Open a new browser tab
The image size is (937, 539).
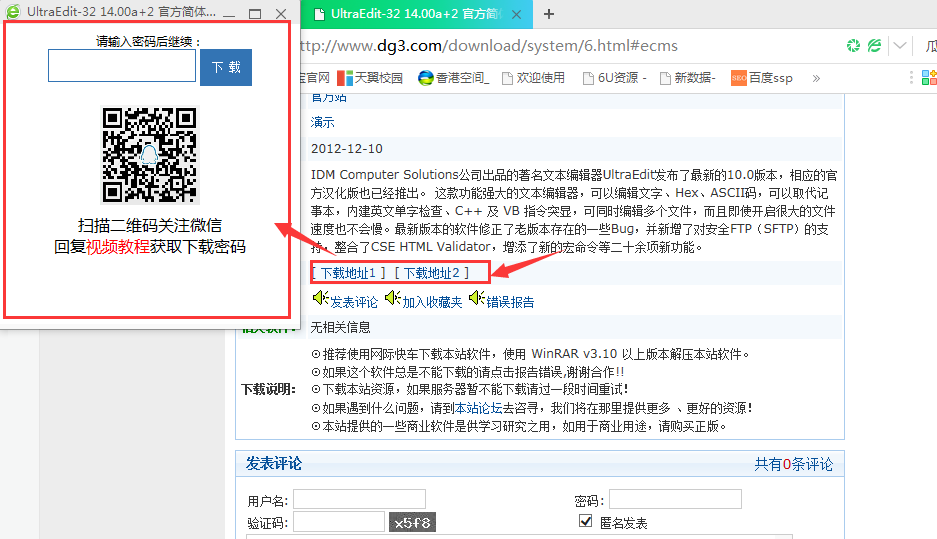tap(549, 14)
